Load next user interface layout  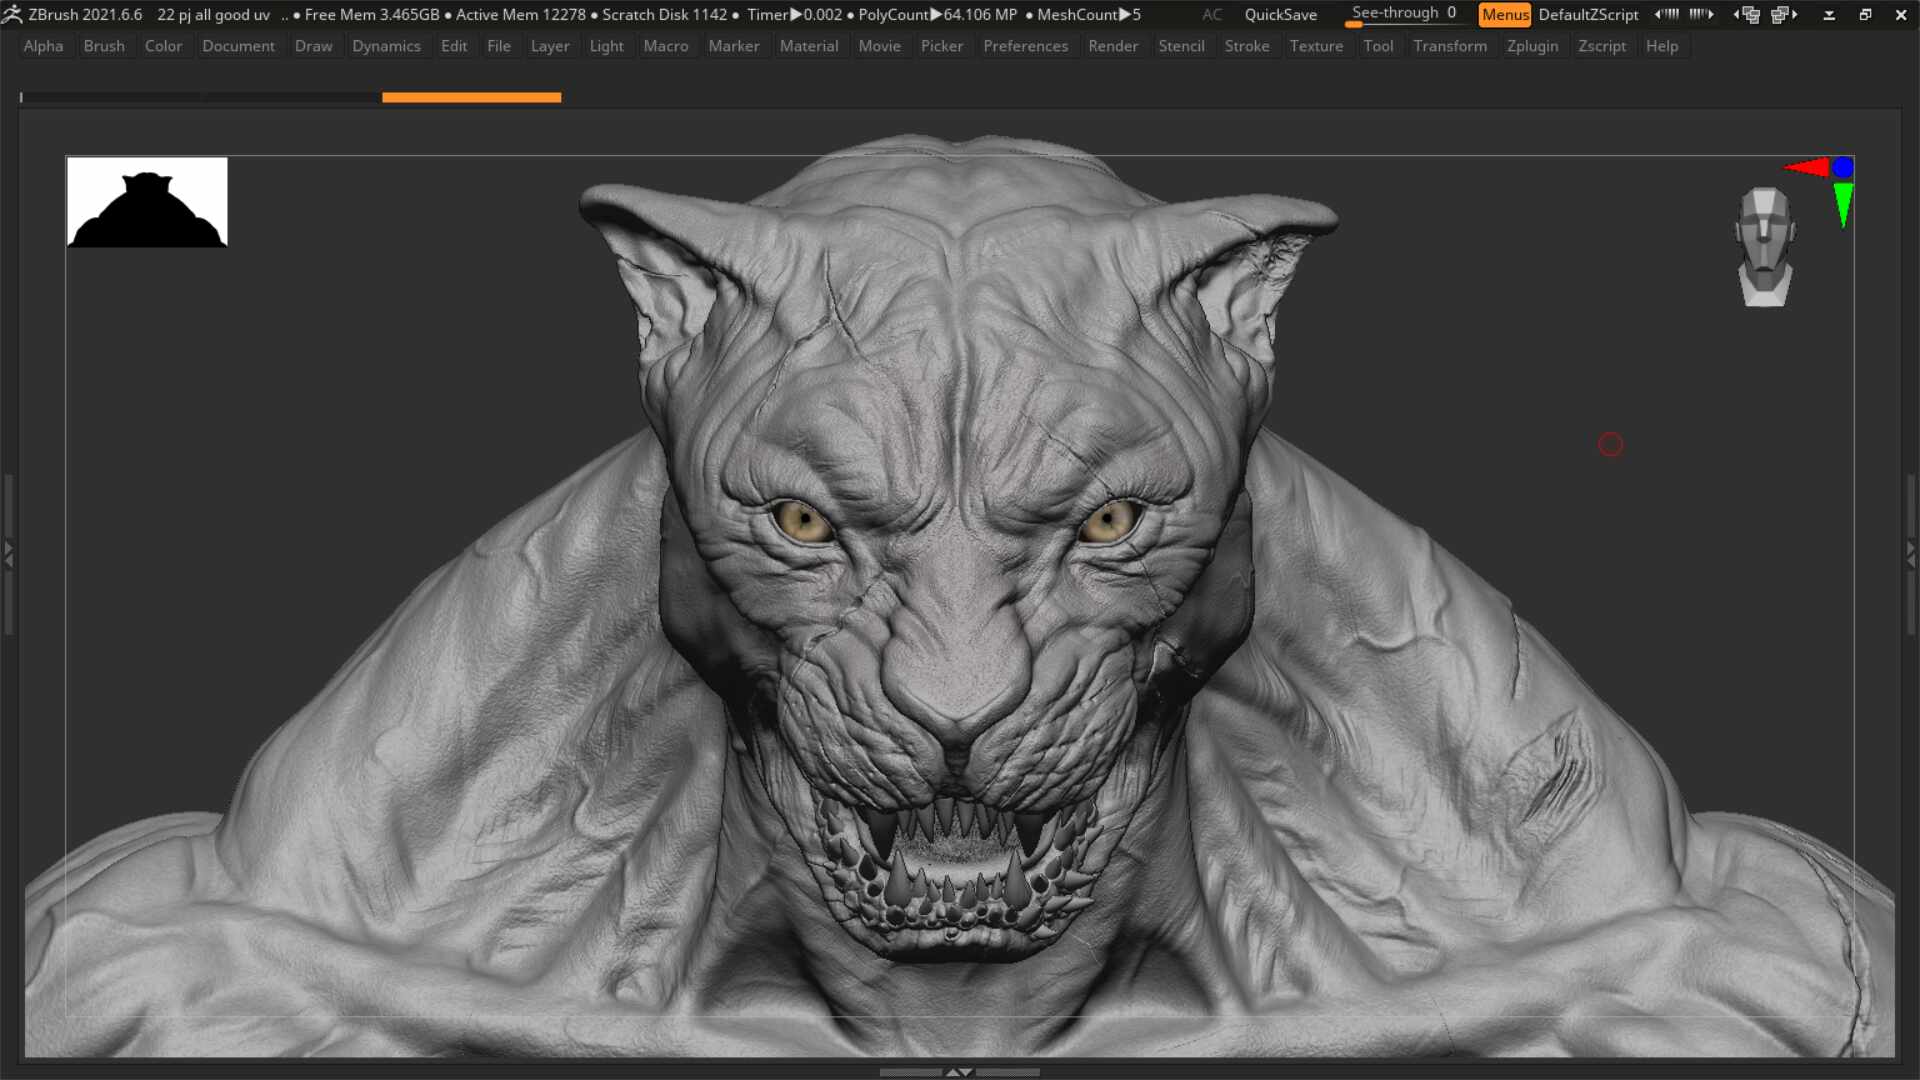[x=1784, y=14]
